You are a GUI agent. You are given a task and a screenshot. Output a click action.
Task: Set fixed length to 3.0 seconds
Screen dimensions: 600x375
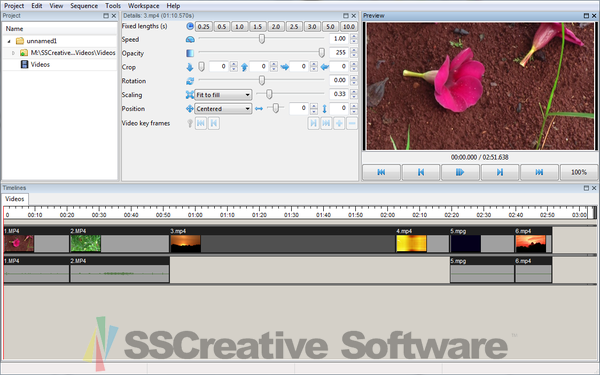[312, 26]
